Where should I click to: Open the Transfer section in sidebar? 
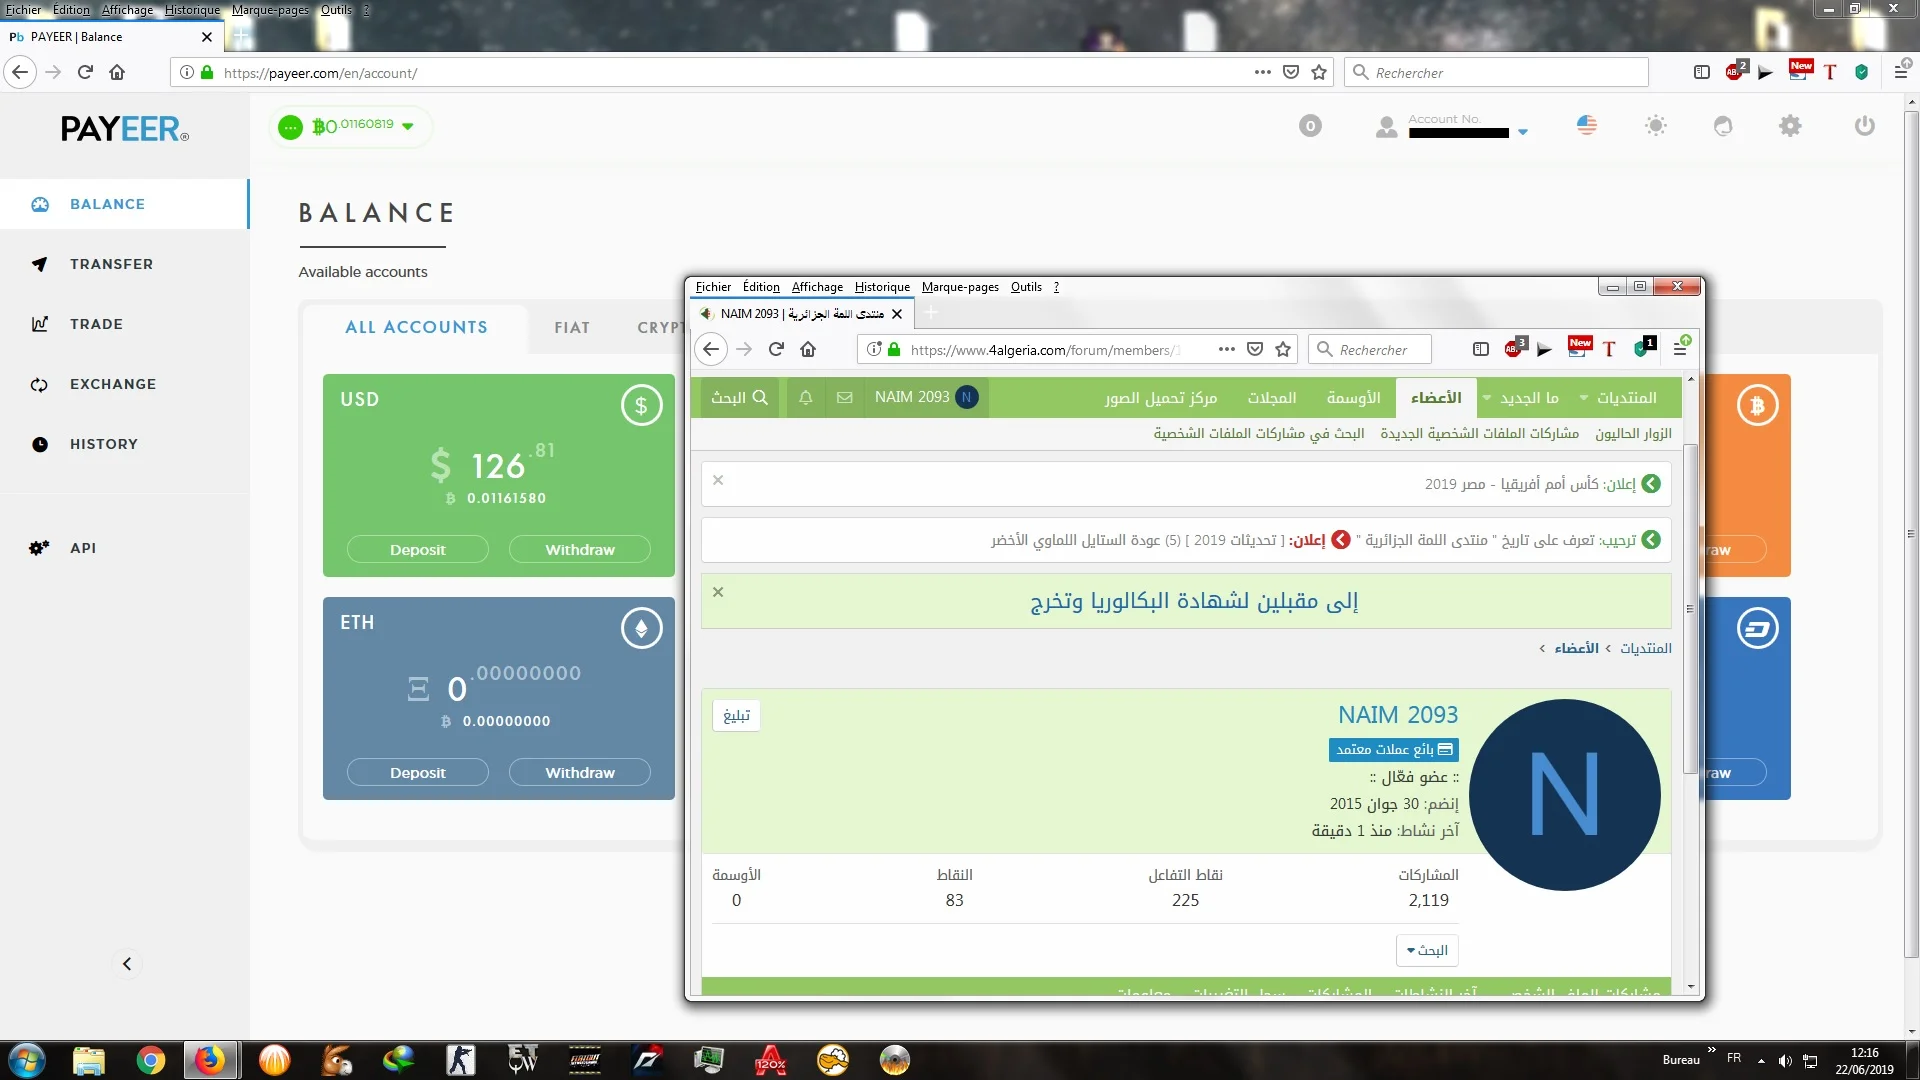point(111,264)
